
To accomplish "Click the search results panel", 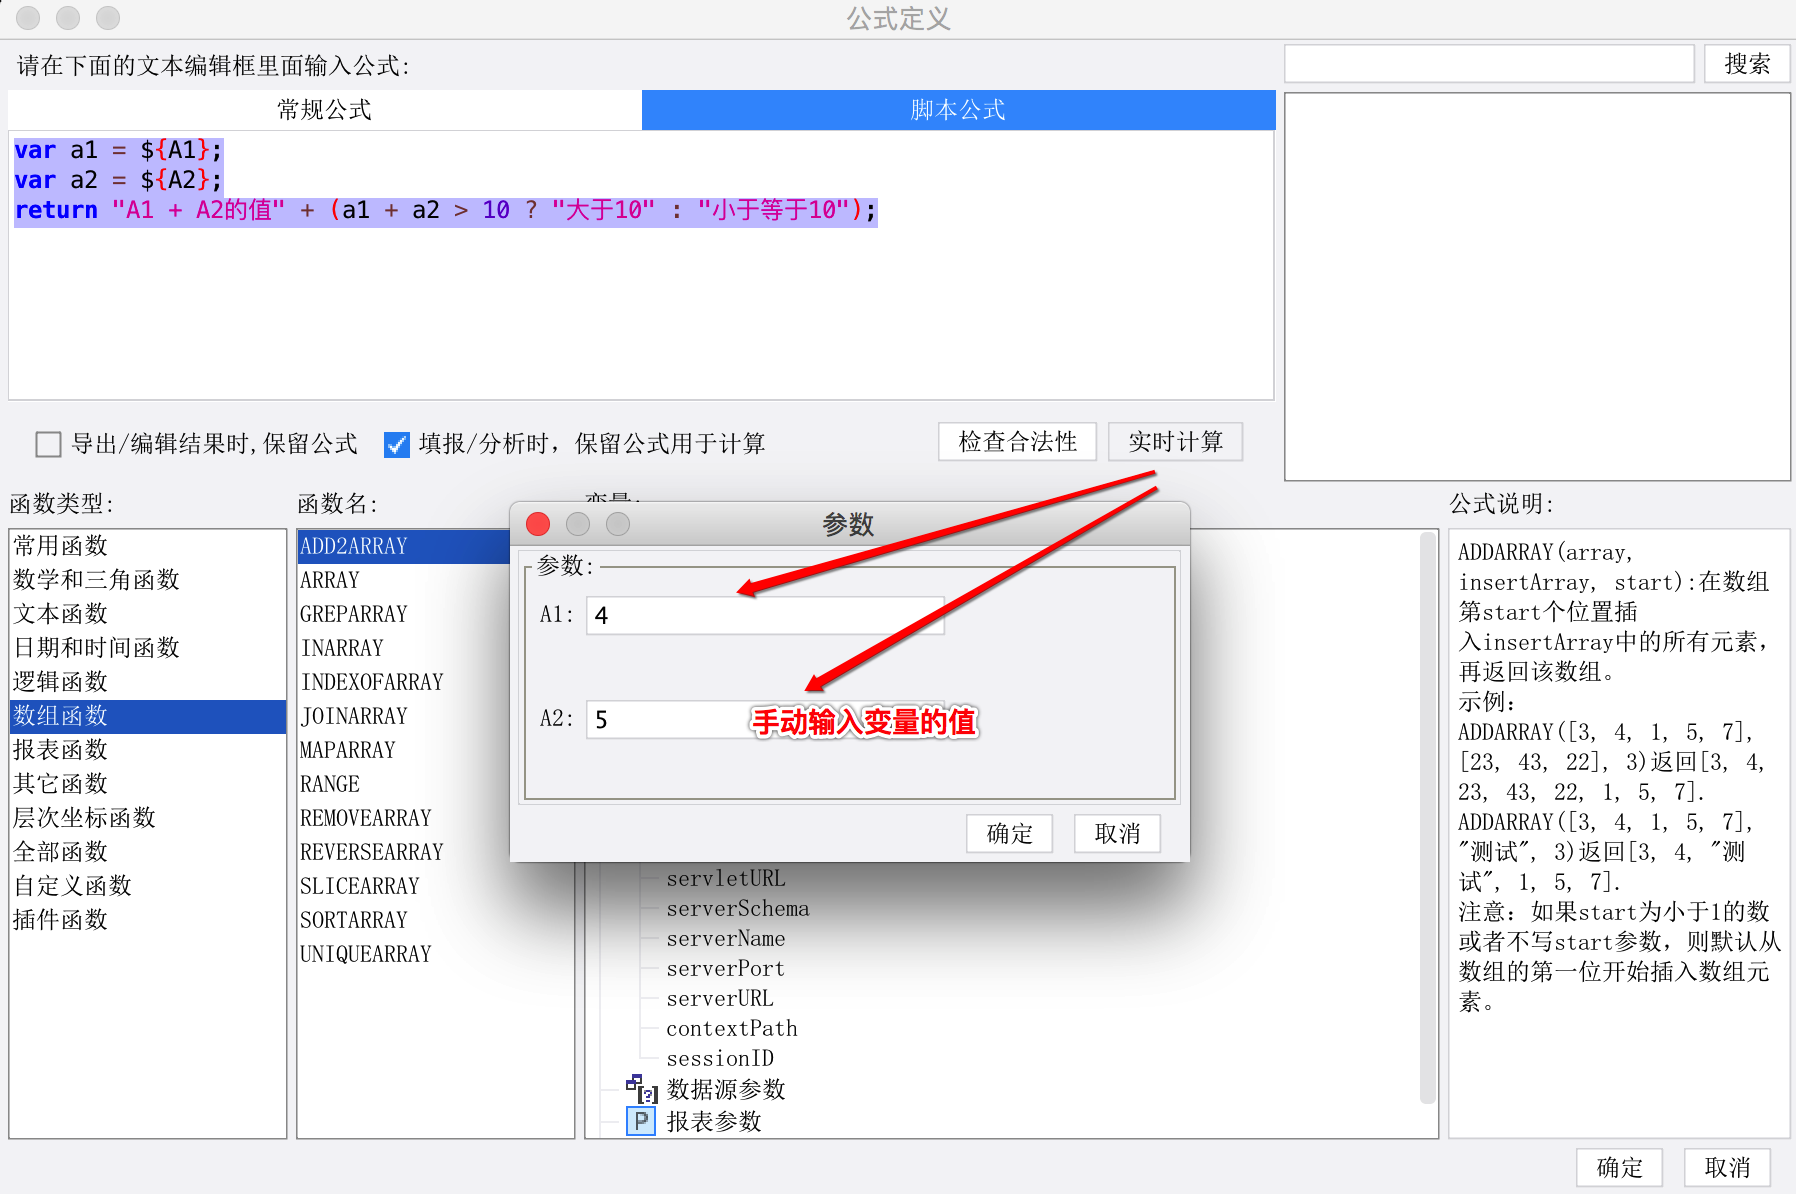I will [1537, 287].
